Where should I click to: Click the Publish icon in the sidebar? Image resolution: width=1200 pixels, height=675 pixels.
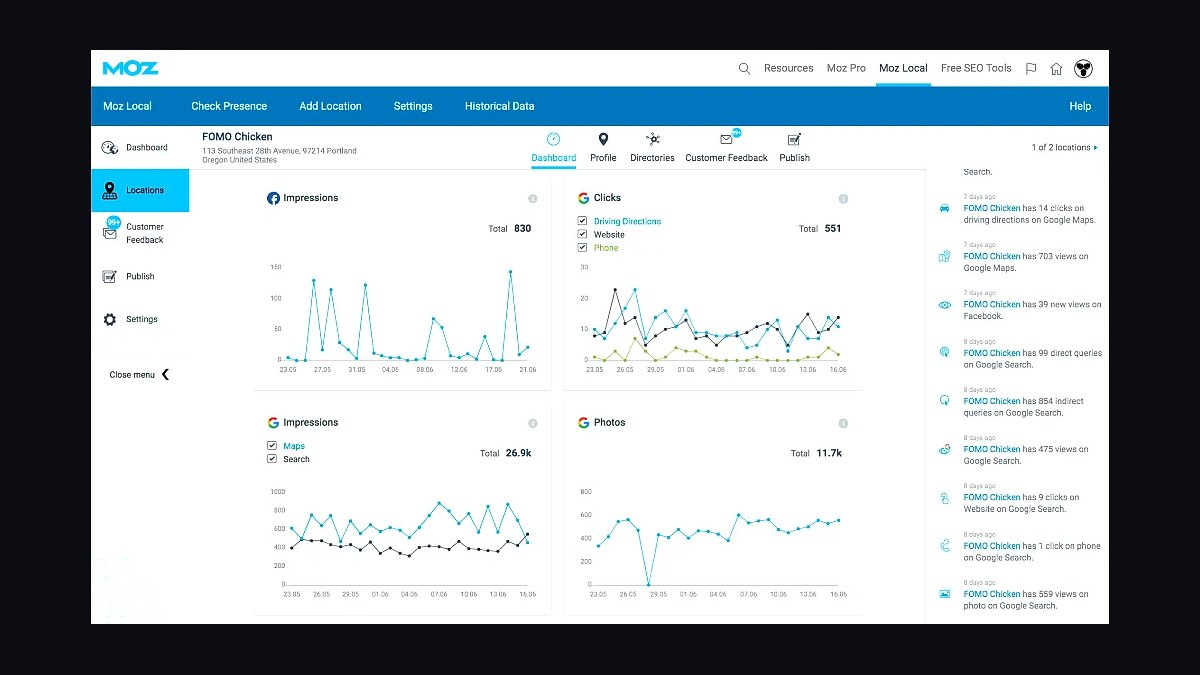point(110,277)
